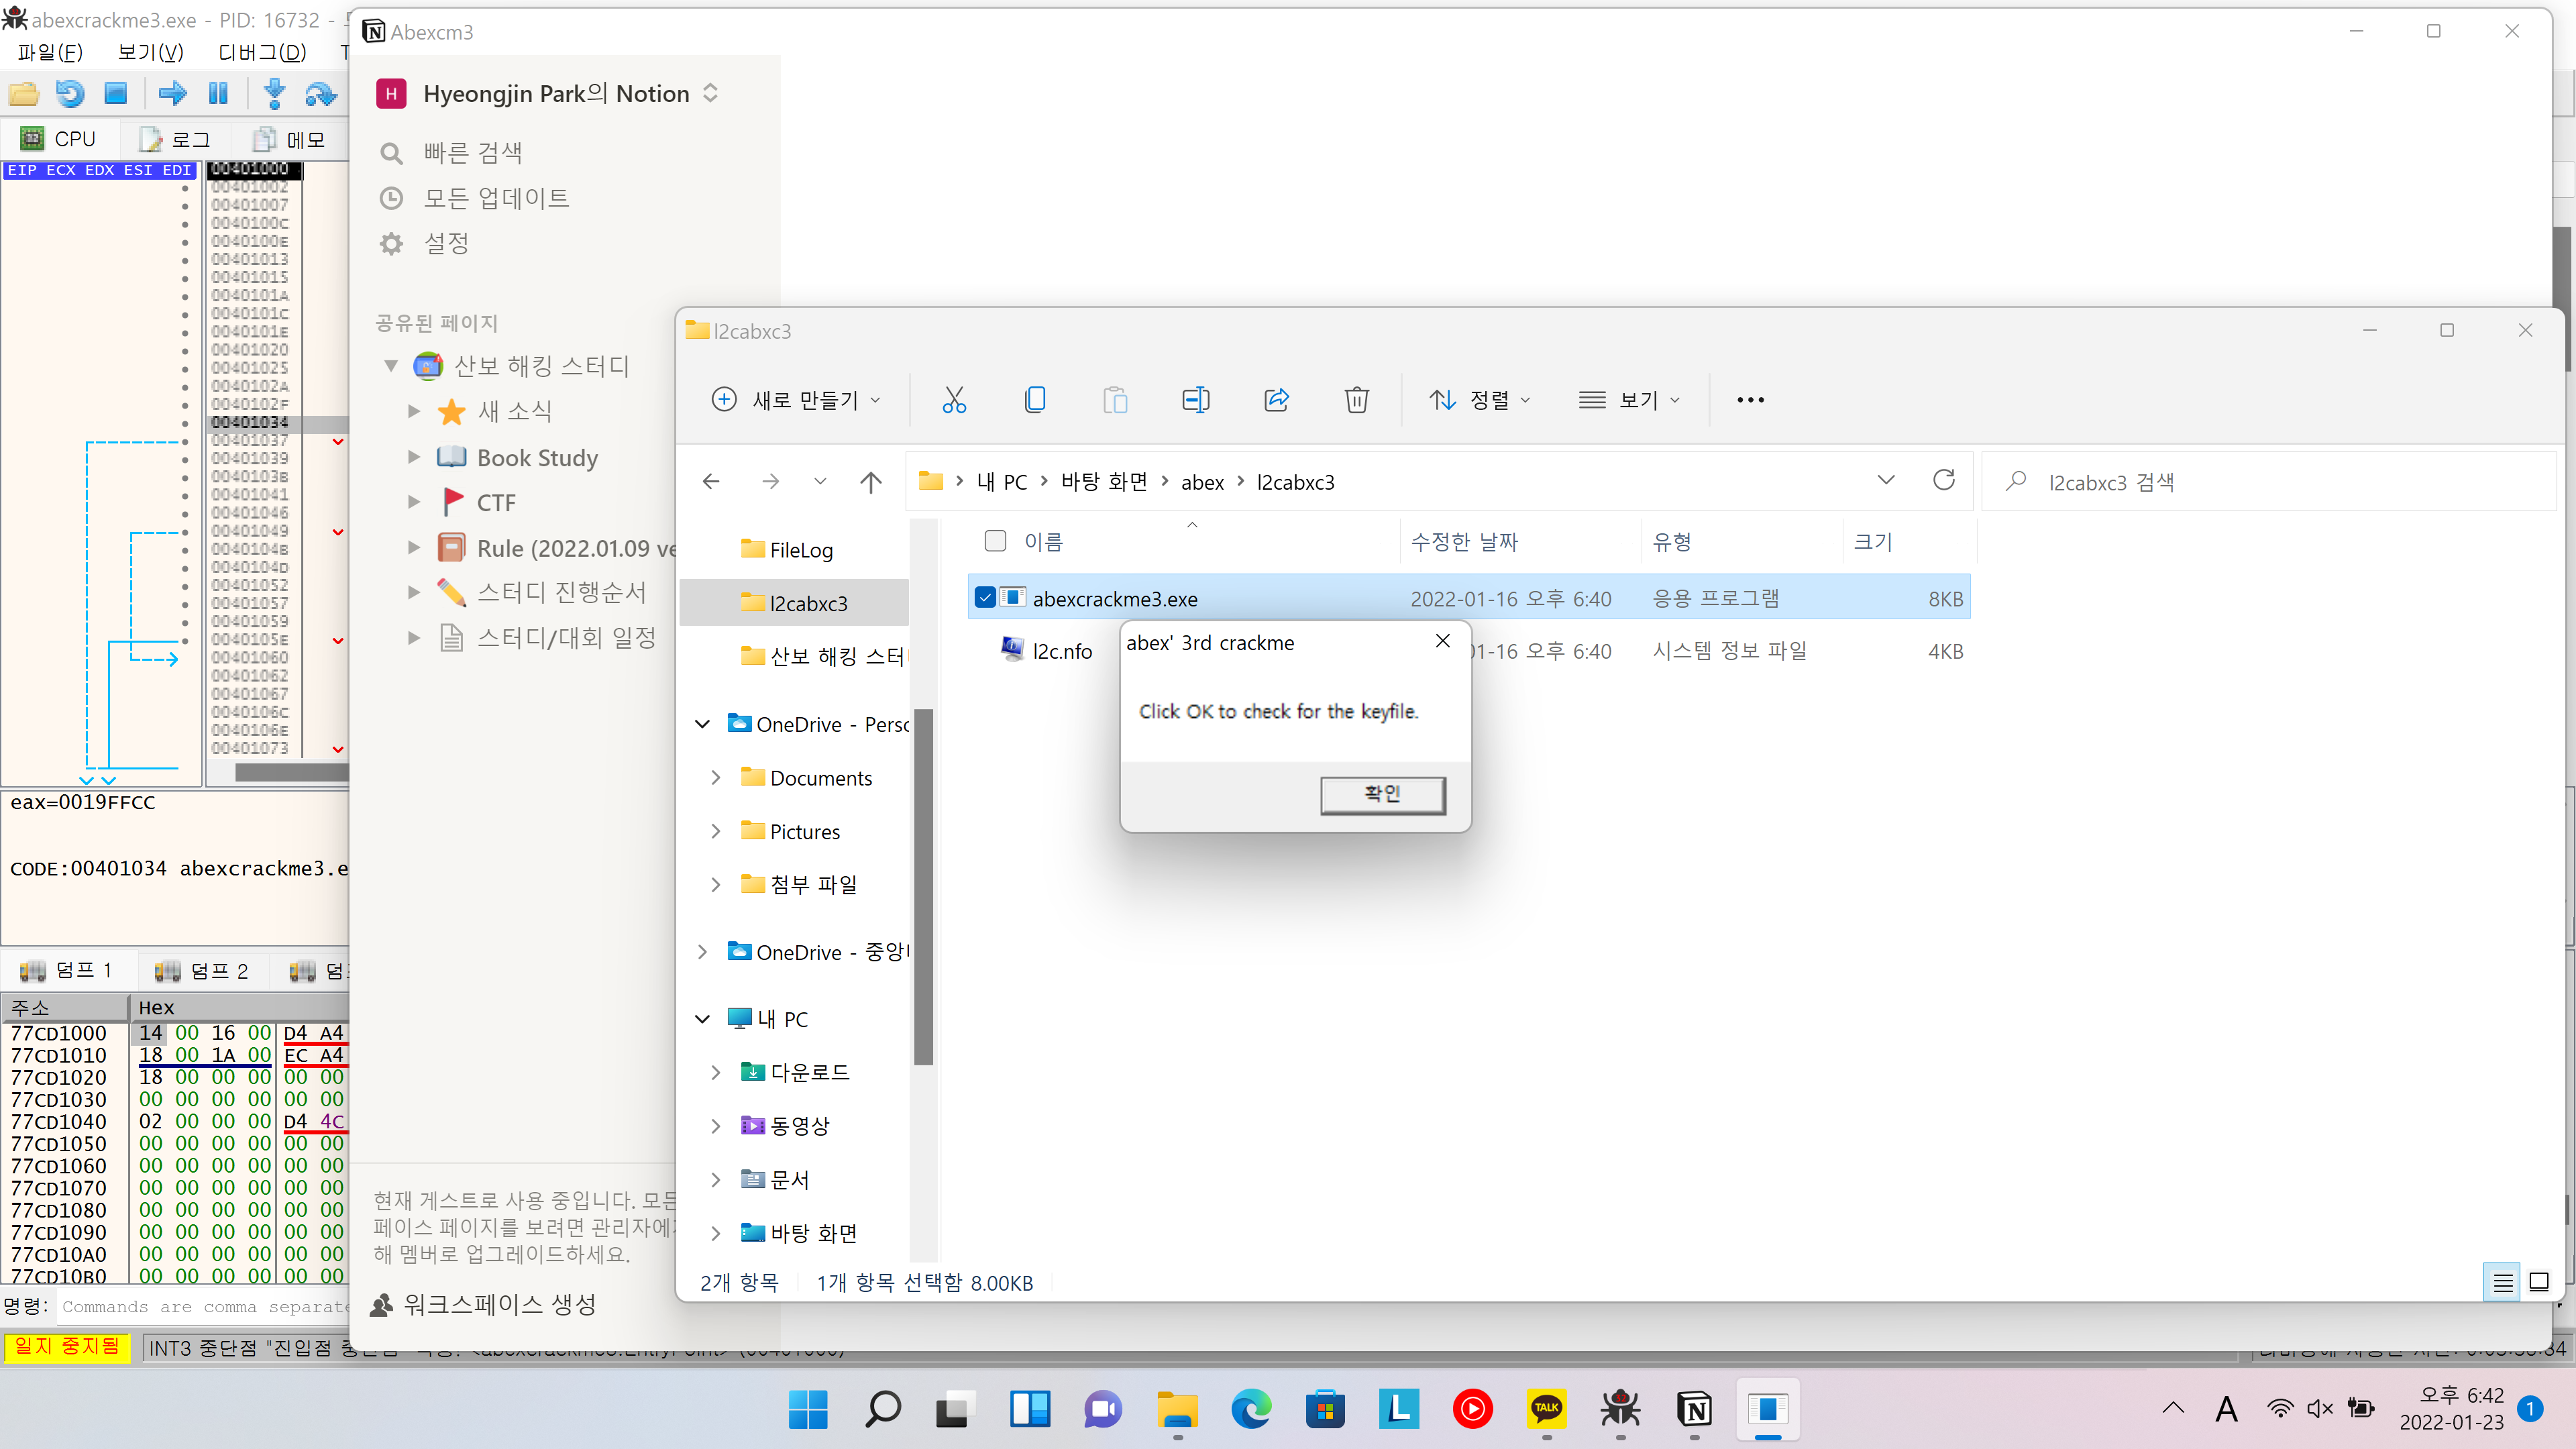Image resolution: width=2576 pixels, height=1449 pixels.
Task: Click 워크스페이스 생성 in Notion
Action: point(484,1304)
